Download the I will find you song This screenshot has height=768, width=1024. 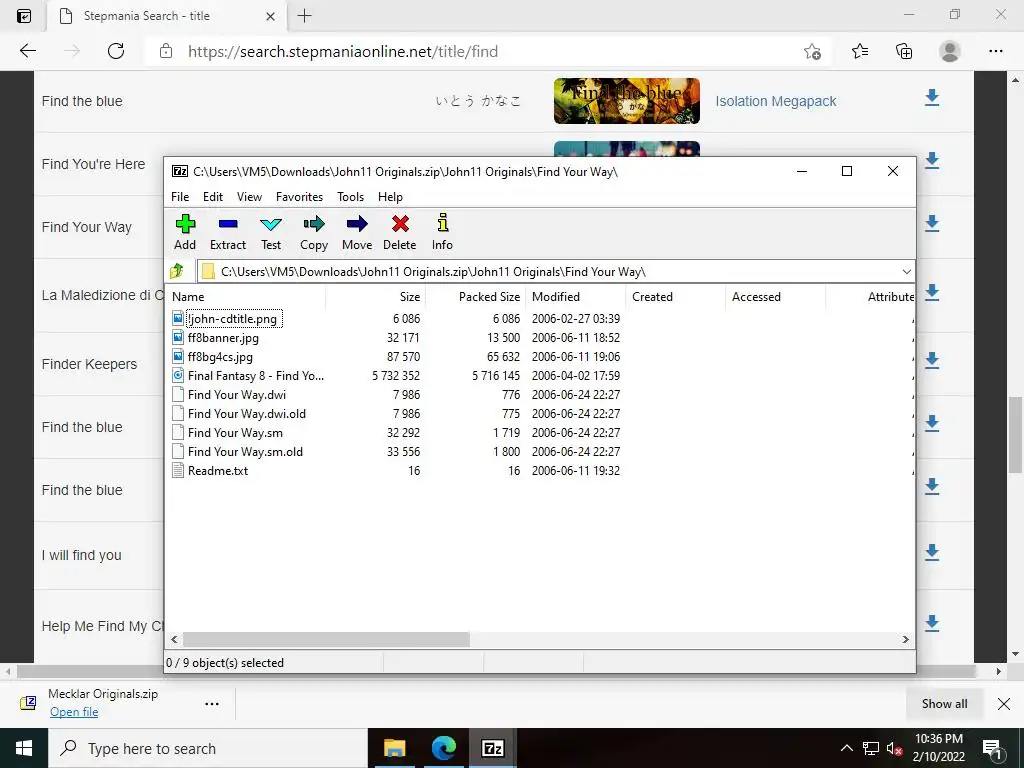click(x=932, y=552)
